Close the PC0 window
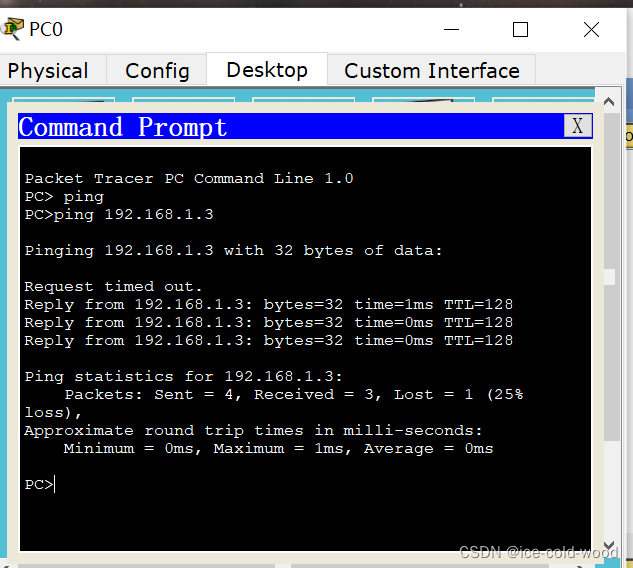The width and height of the screenshot is (633, 568). point(591,29)
